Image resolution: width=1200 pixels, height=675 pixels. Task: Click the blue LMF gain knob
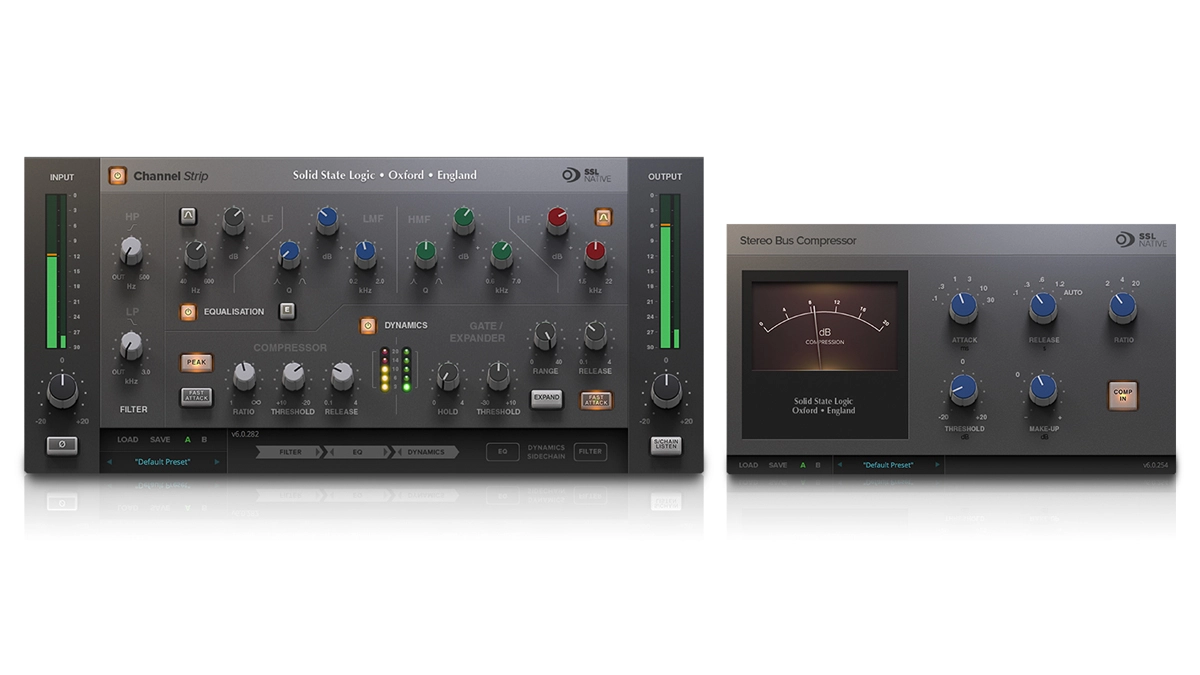tap(327, 221)
